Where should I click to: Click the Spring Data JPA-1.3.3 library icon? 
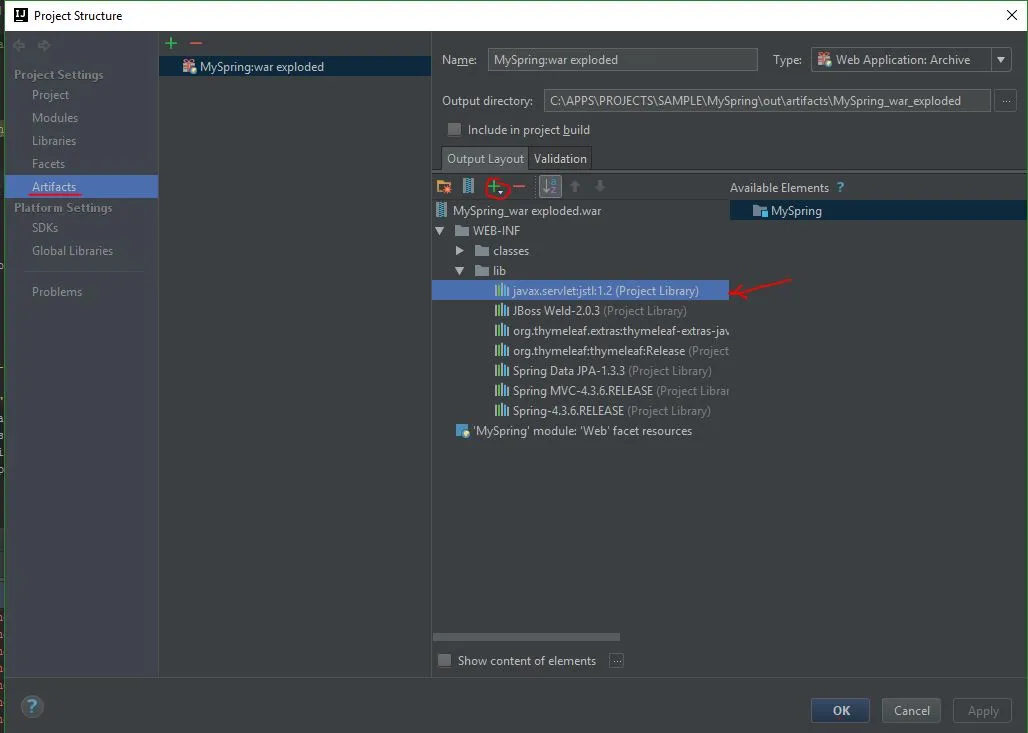click(502, 370)
